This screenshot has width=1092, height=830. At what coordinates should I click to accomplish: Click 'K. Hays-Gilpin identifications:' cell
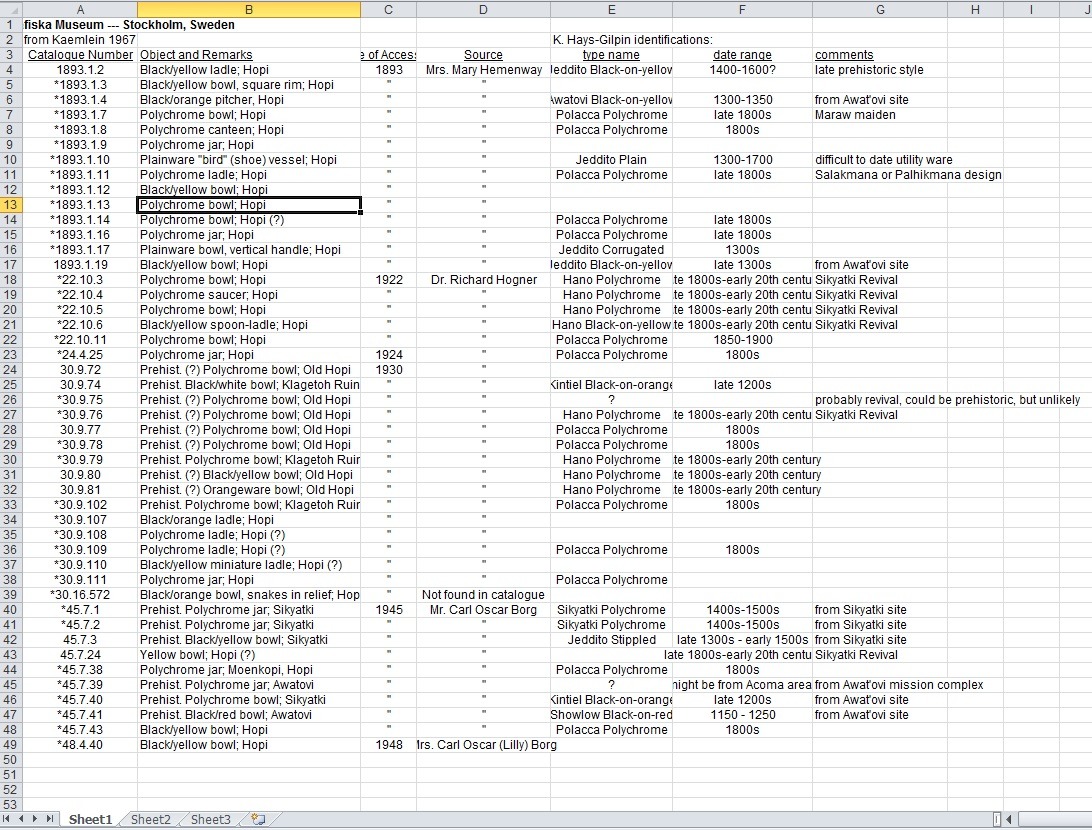[x=632, y=40]
